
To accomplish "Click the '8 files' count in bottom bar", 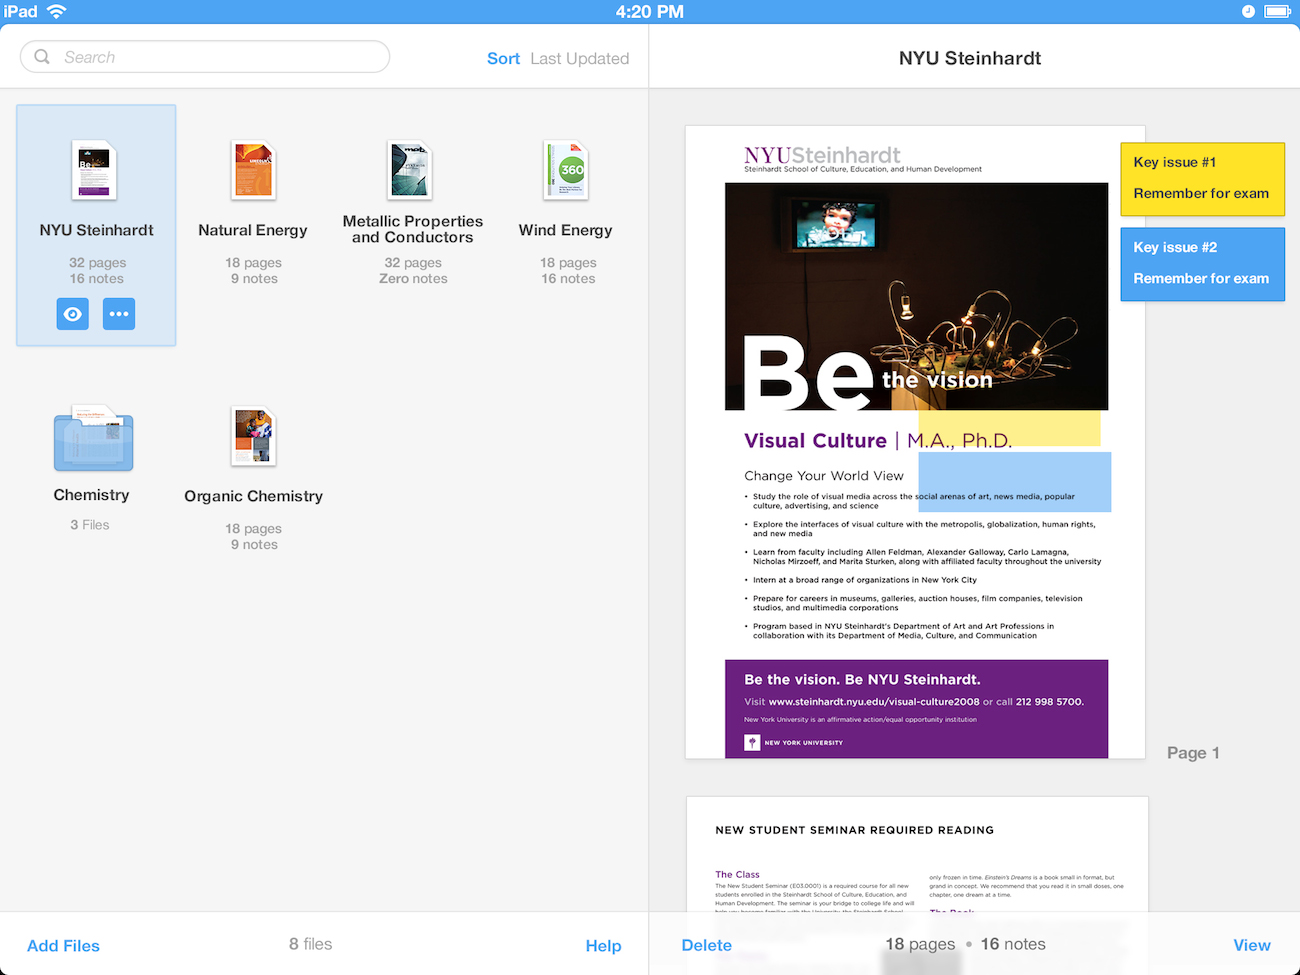I will tap(310, 944).
